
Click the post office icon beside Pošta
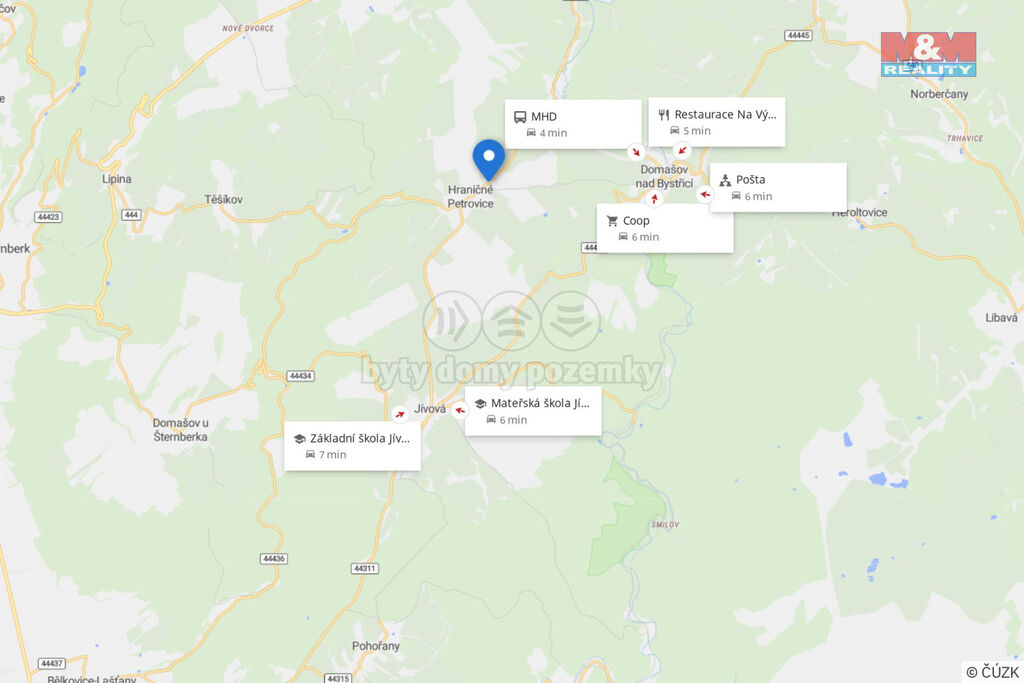click(x=725, y=180)
